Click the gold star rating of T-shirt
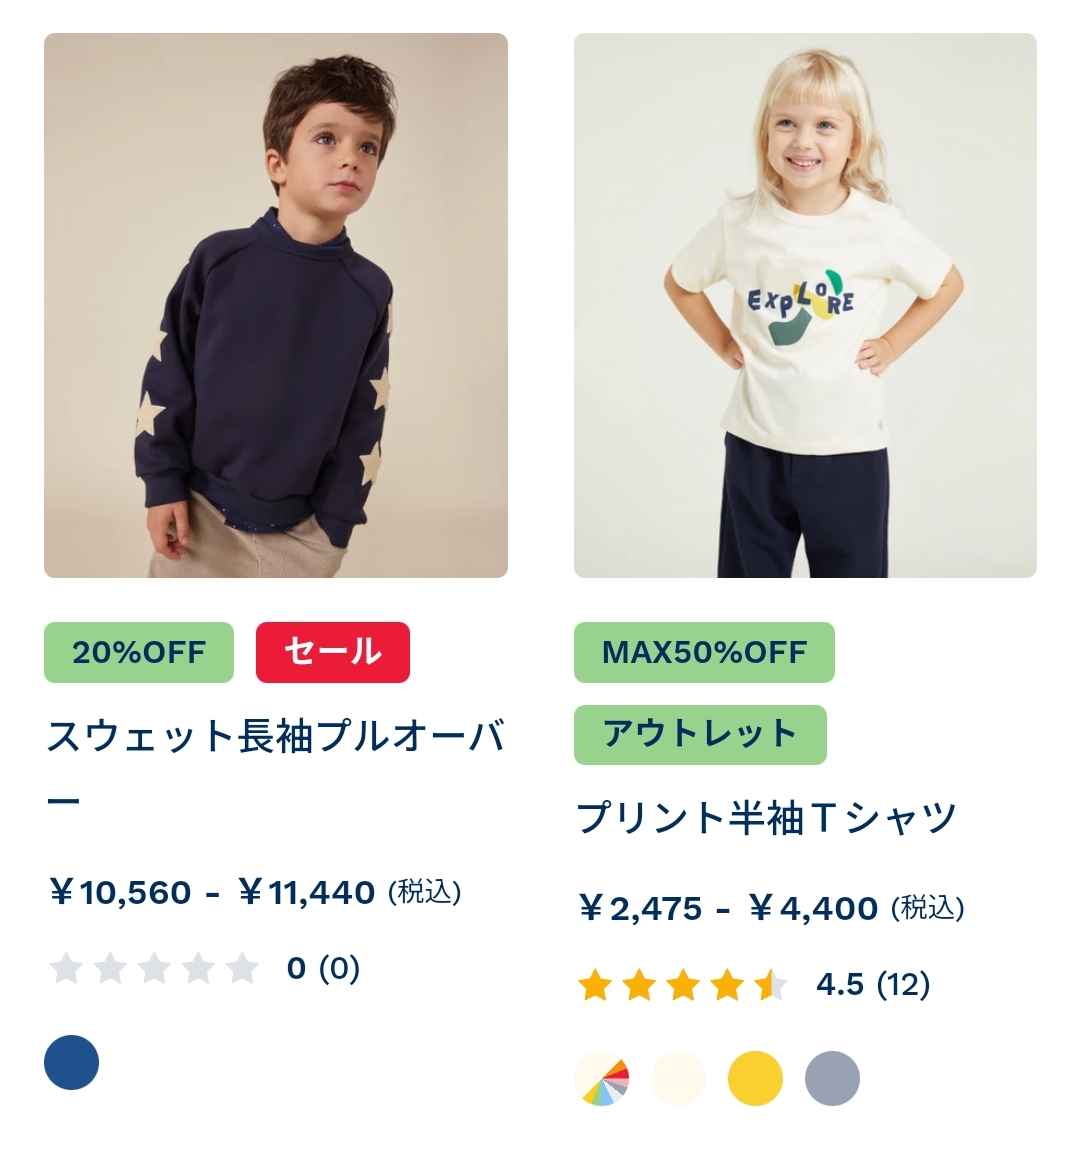 point(683,985)
